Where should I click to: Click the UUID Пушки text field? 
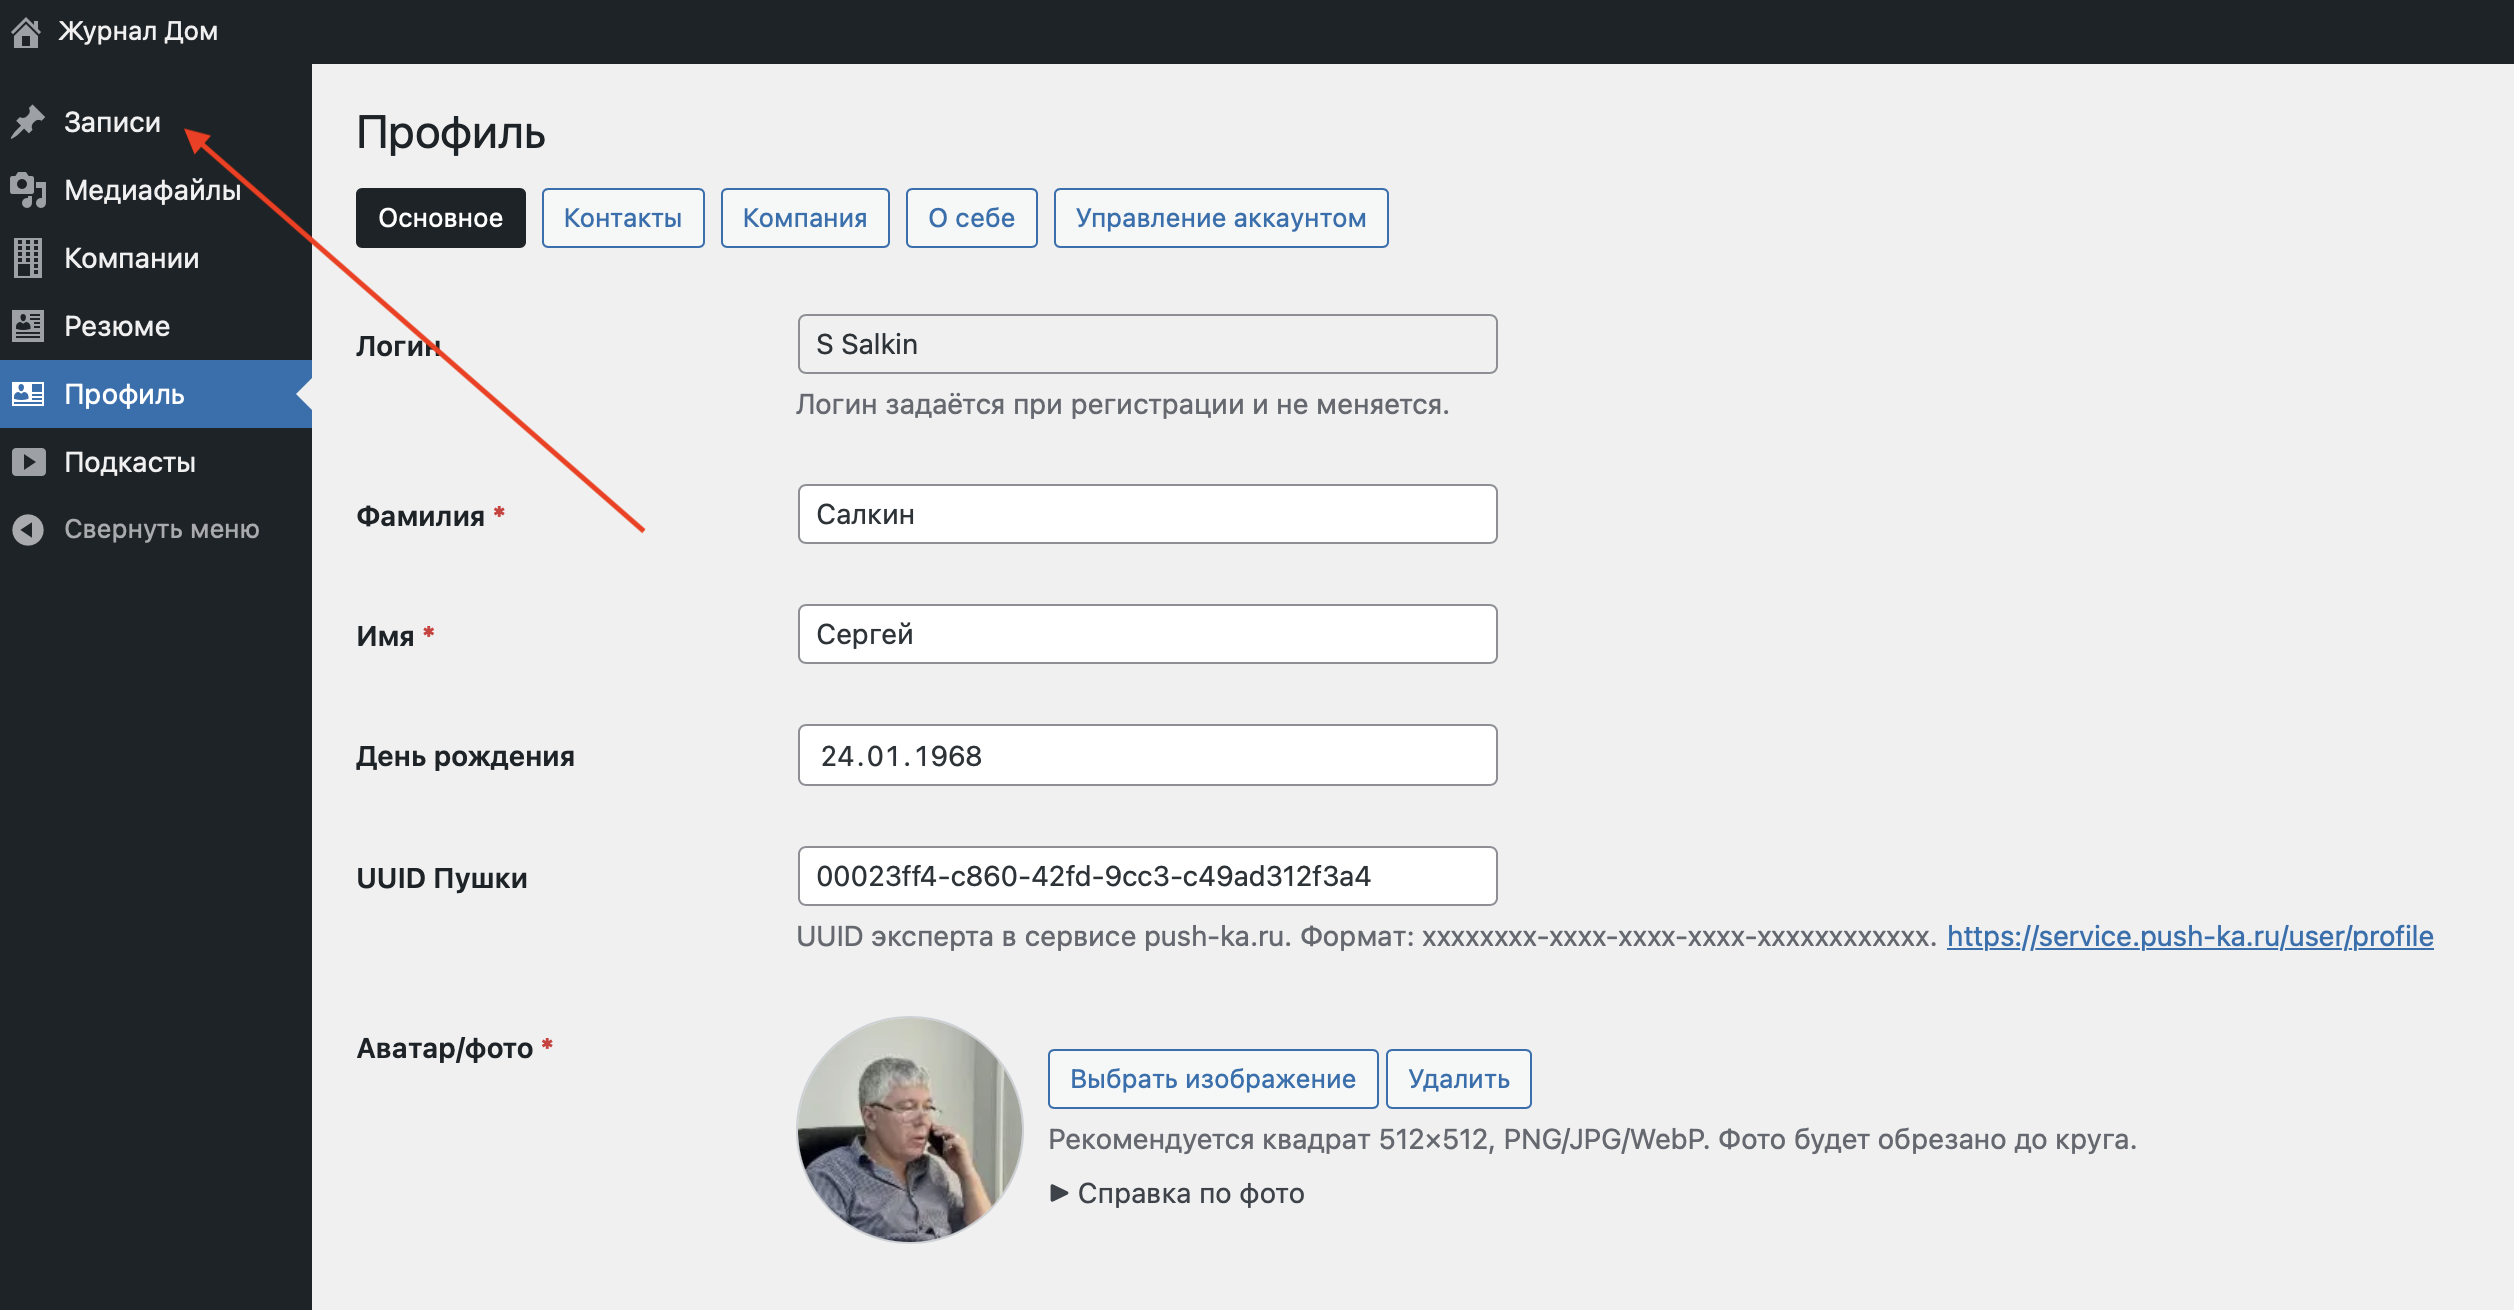click(1147, 876)
